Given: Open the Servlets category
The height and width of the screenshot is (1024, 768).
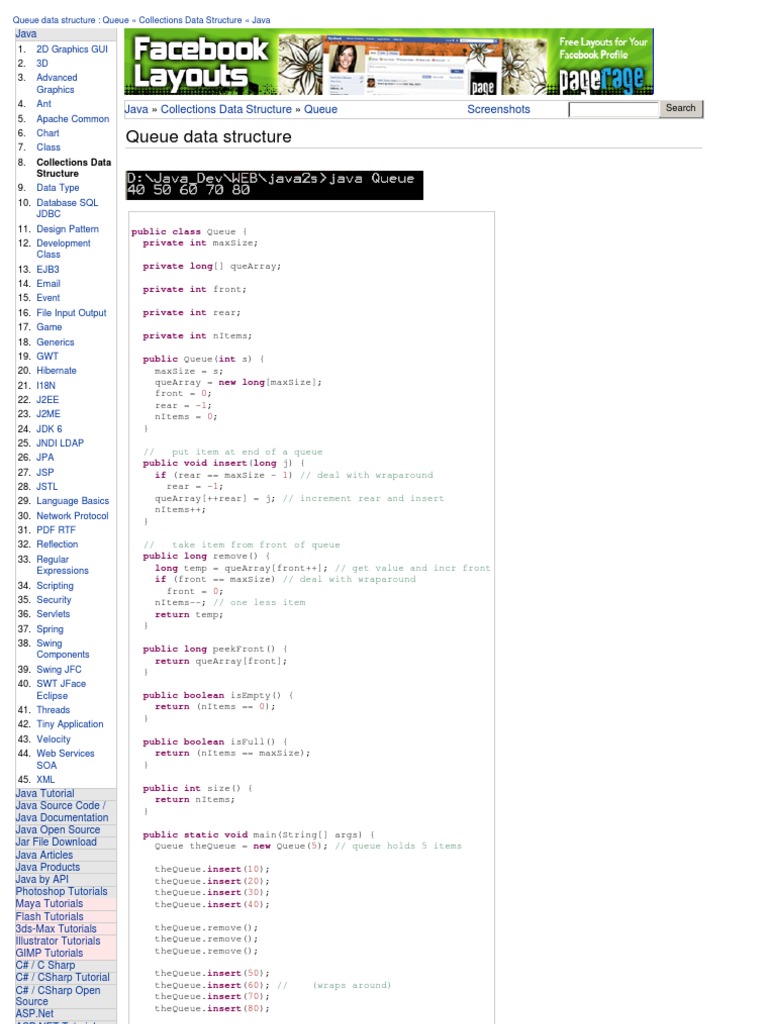Looking at the screenshot, I should coord(53,614).
